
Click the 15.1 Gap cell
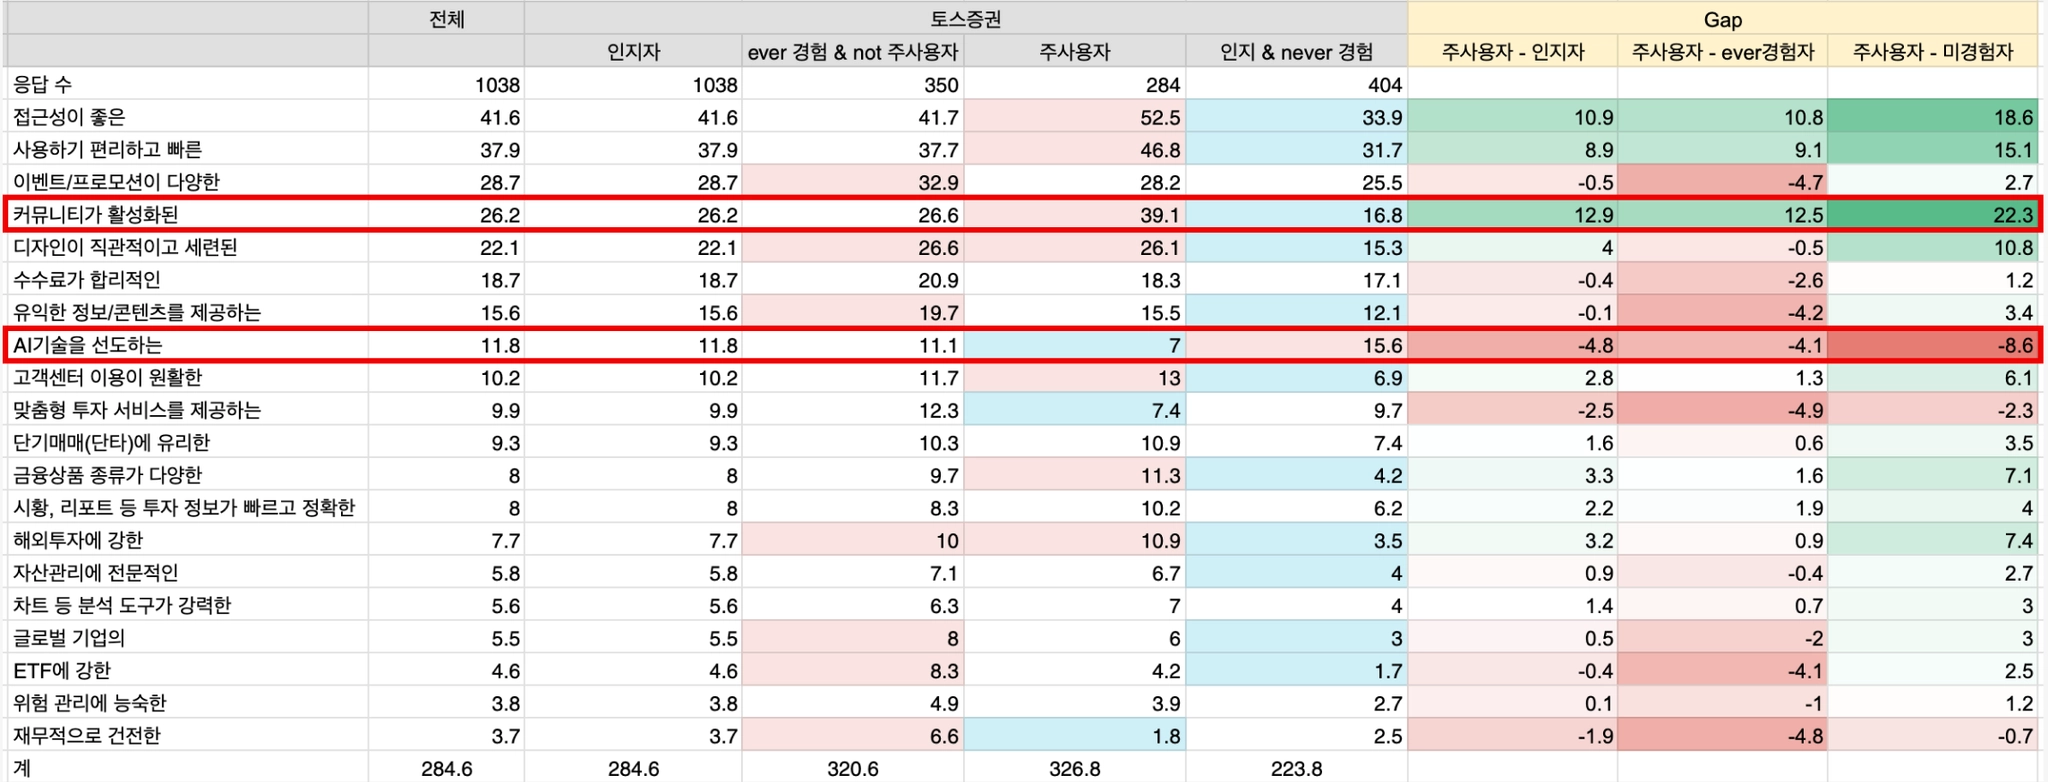[x=1933, y=150]
